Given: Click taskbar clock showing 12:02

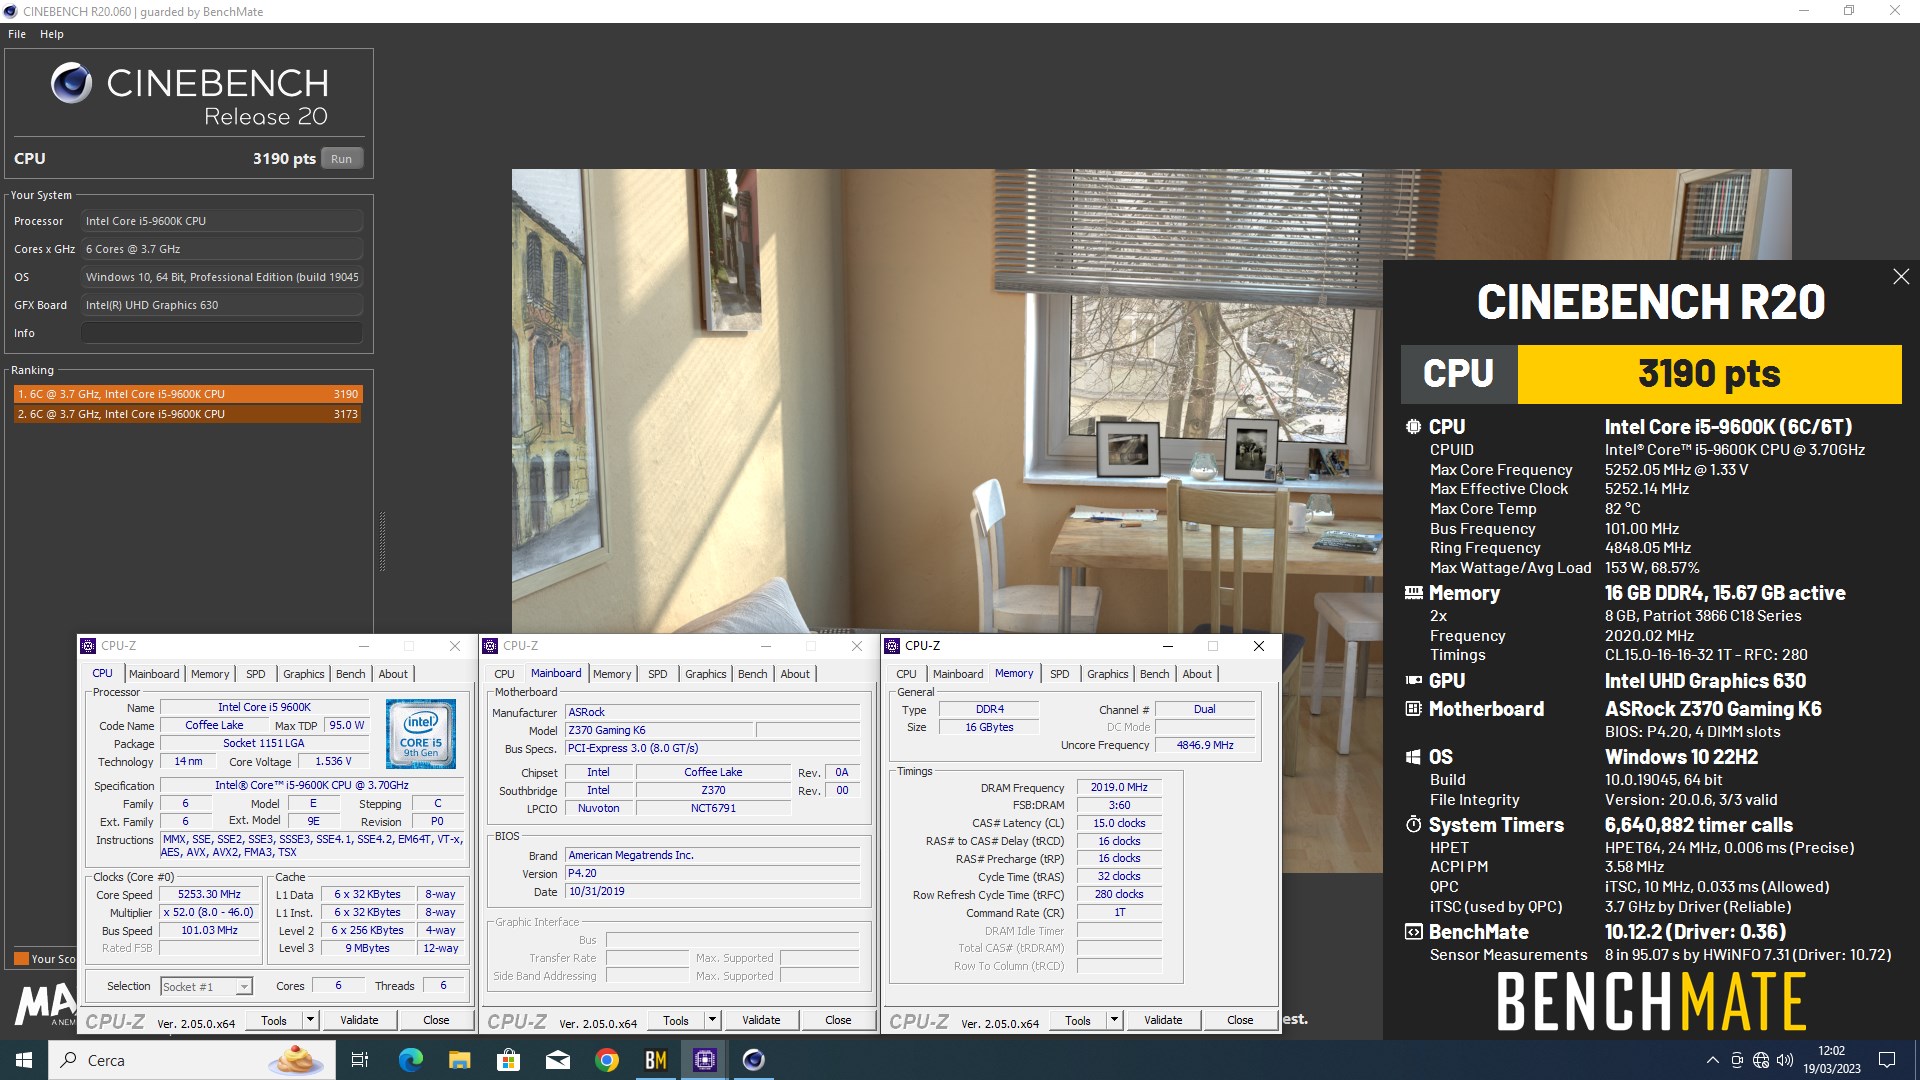Looking at the screenshot, I should (x=1832, y=1060).
